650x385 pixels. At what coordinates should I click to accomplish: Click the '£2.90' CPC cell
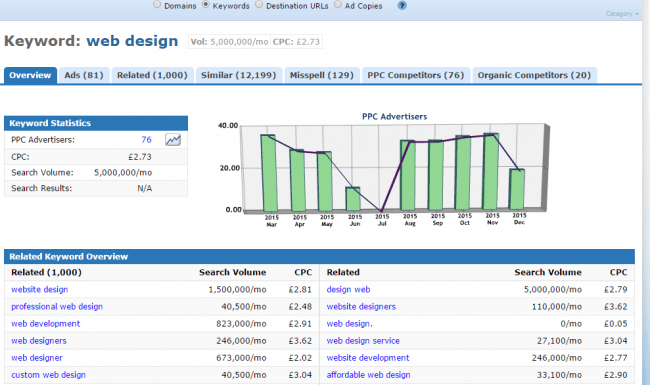(x=616, y=375)
